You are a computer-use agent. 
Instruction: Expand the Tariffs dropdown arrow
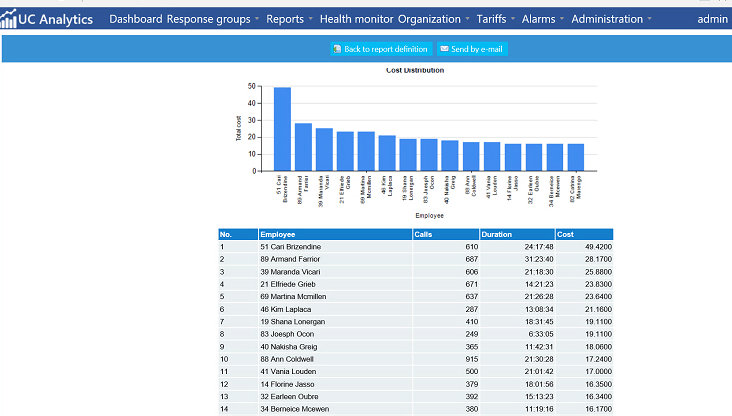pyautogui.click(x=513, y=19)
